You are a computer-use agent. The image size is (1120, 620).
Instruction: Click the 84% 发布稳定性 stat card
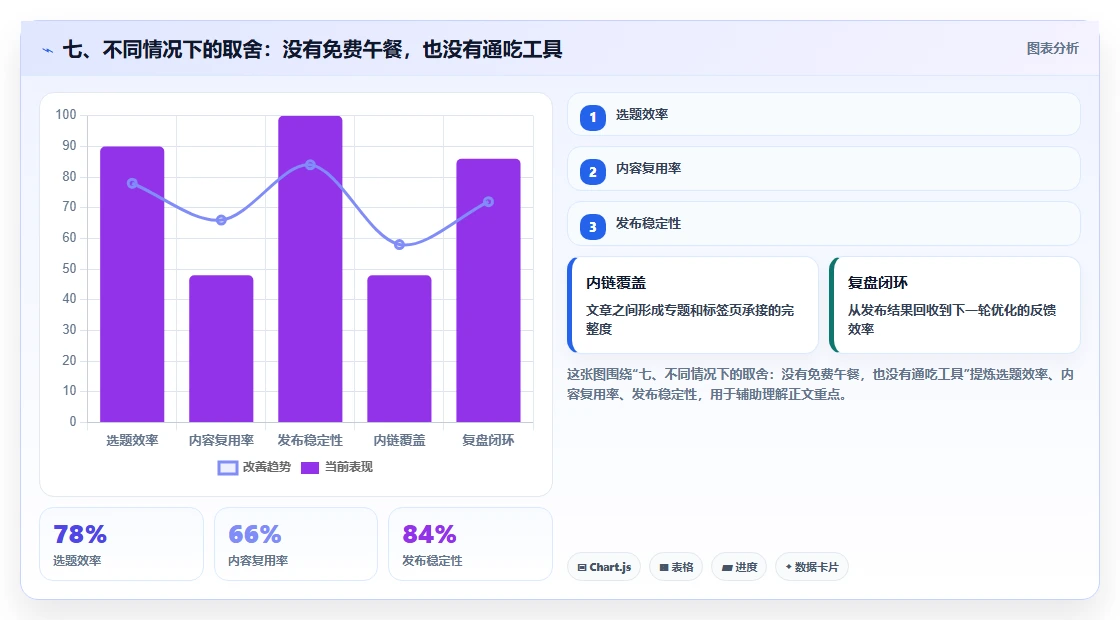click(x=470, y=544)
